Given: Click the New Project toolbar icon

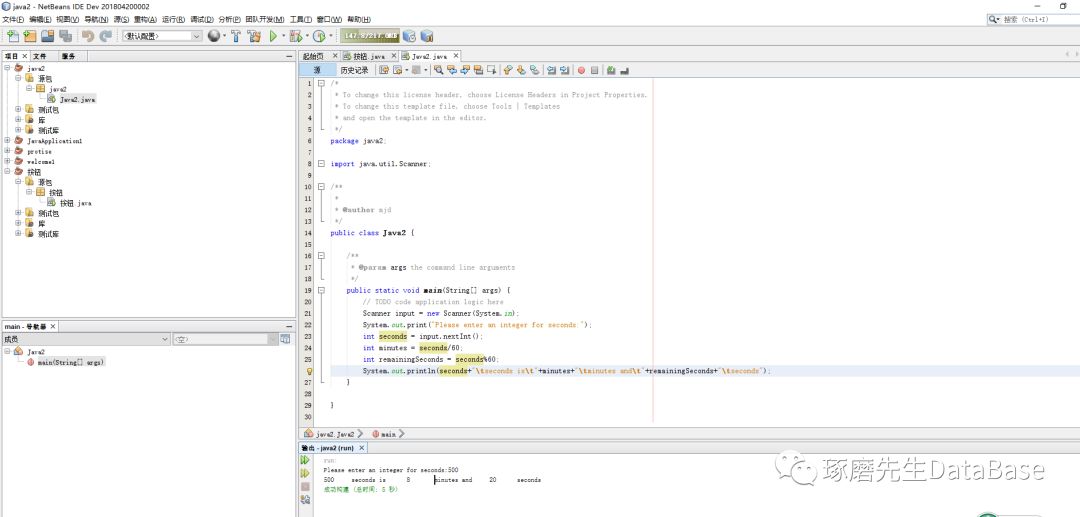Looking at the screenshot, I should [x=30, y=36].
